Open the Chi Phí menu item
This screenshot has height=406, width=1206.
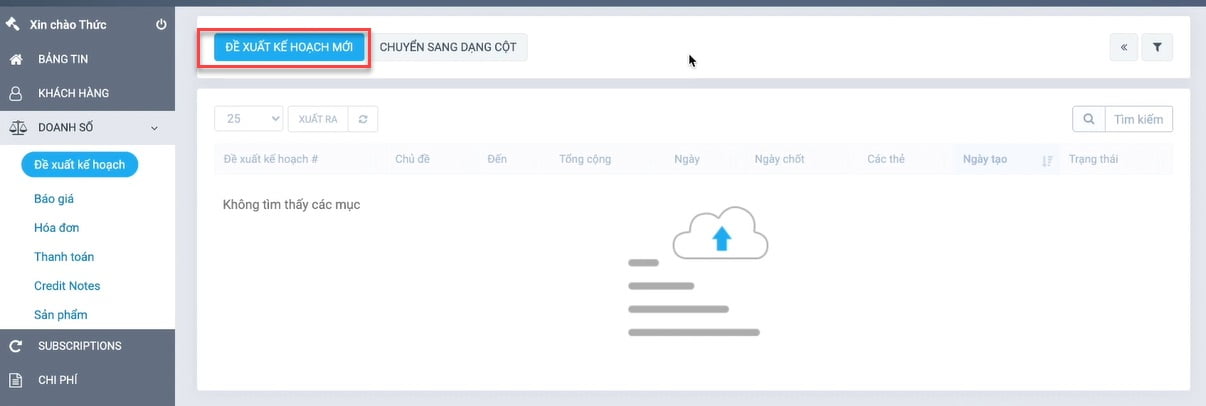57,380
